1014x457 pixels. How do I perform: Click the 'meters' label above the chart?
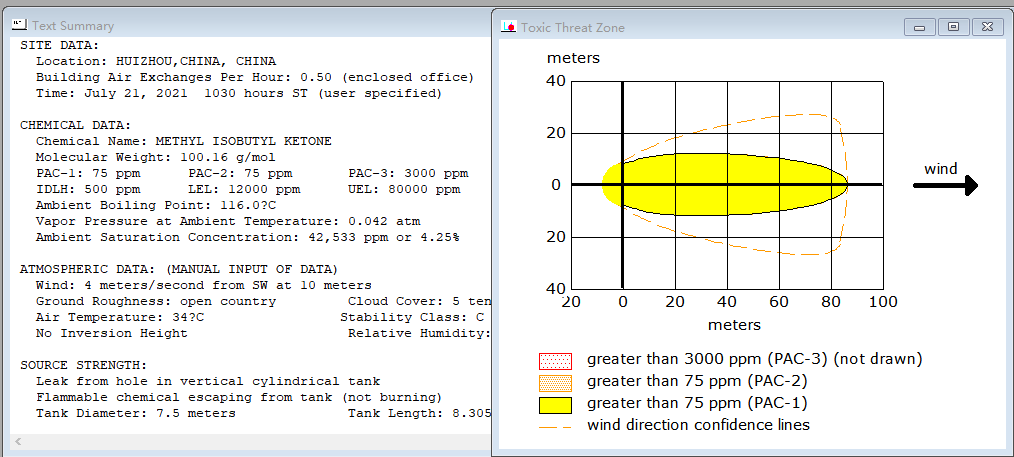574,58
